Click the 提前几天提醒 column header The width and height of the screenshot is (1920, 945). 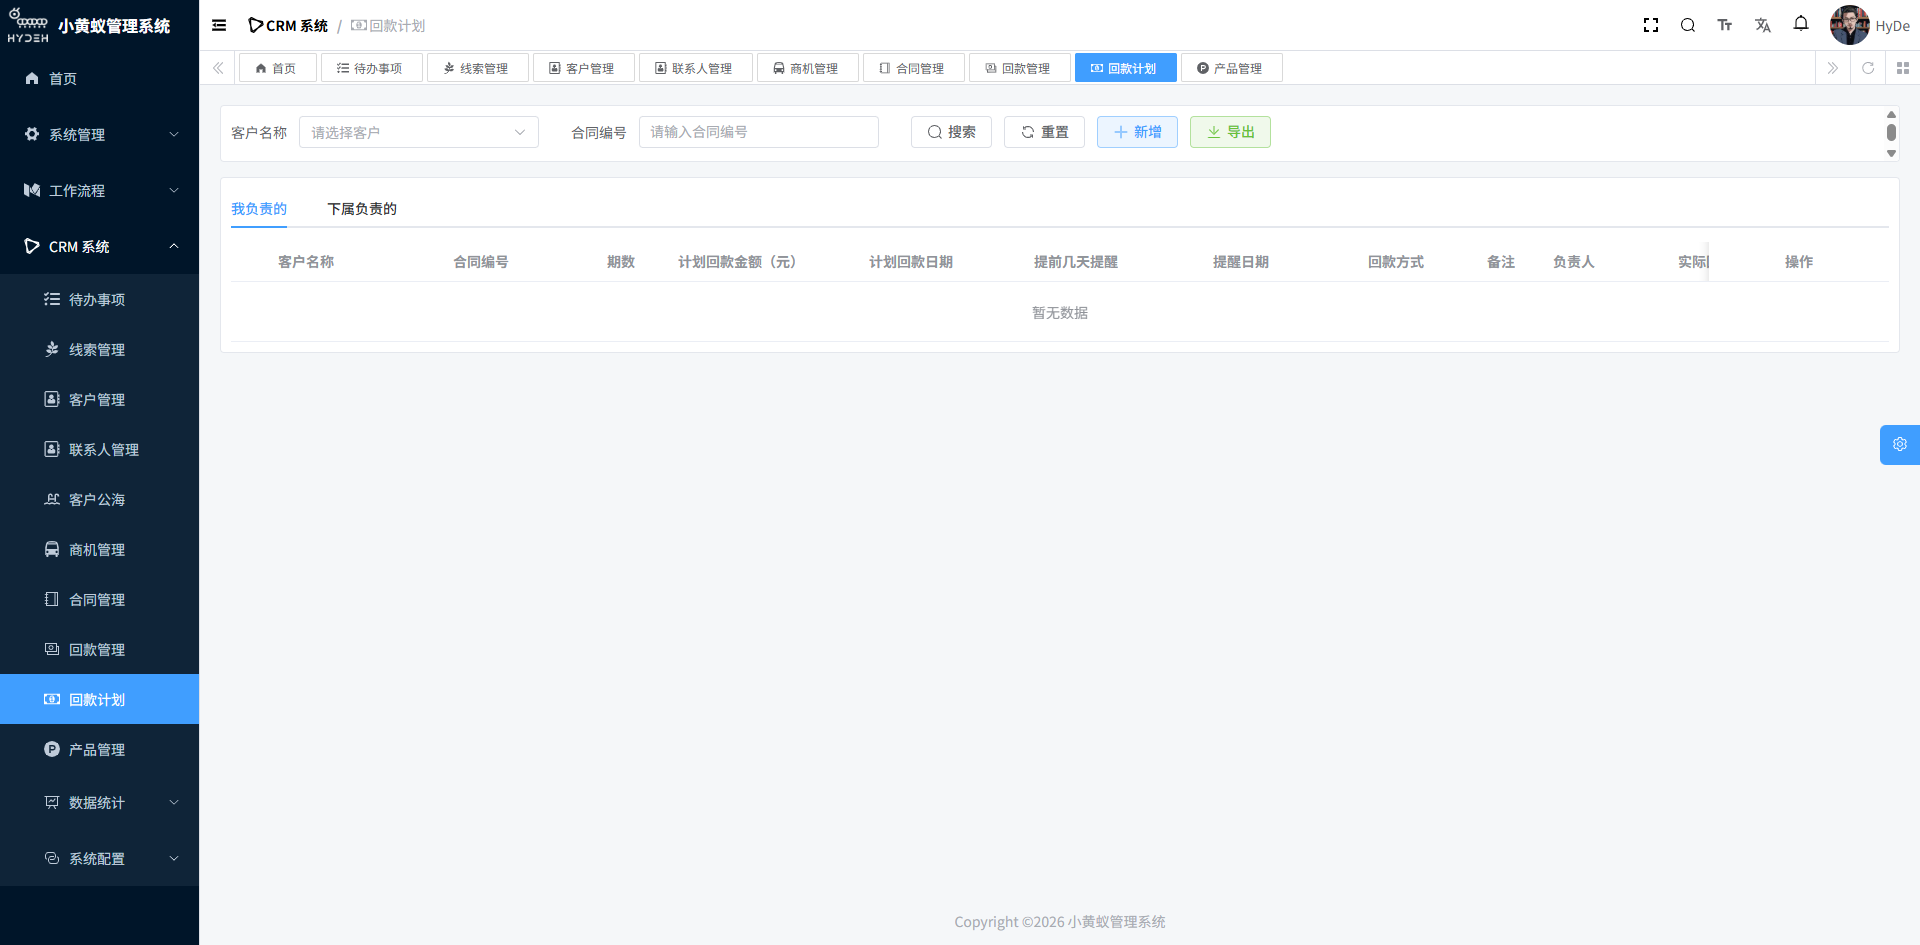click(x=1076, y=262)
